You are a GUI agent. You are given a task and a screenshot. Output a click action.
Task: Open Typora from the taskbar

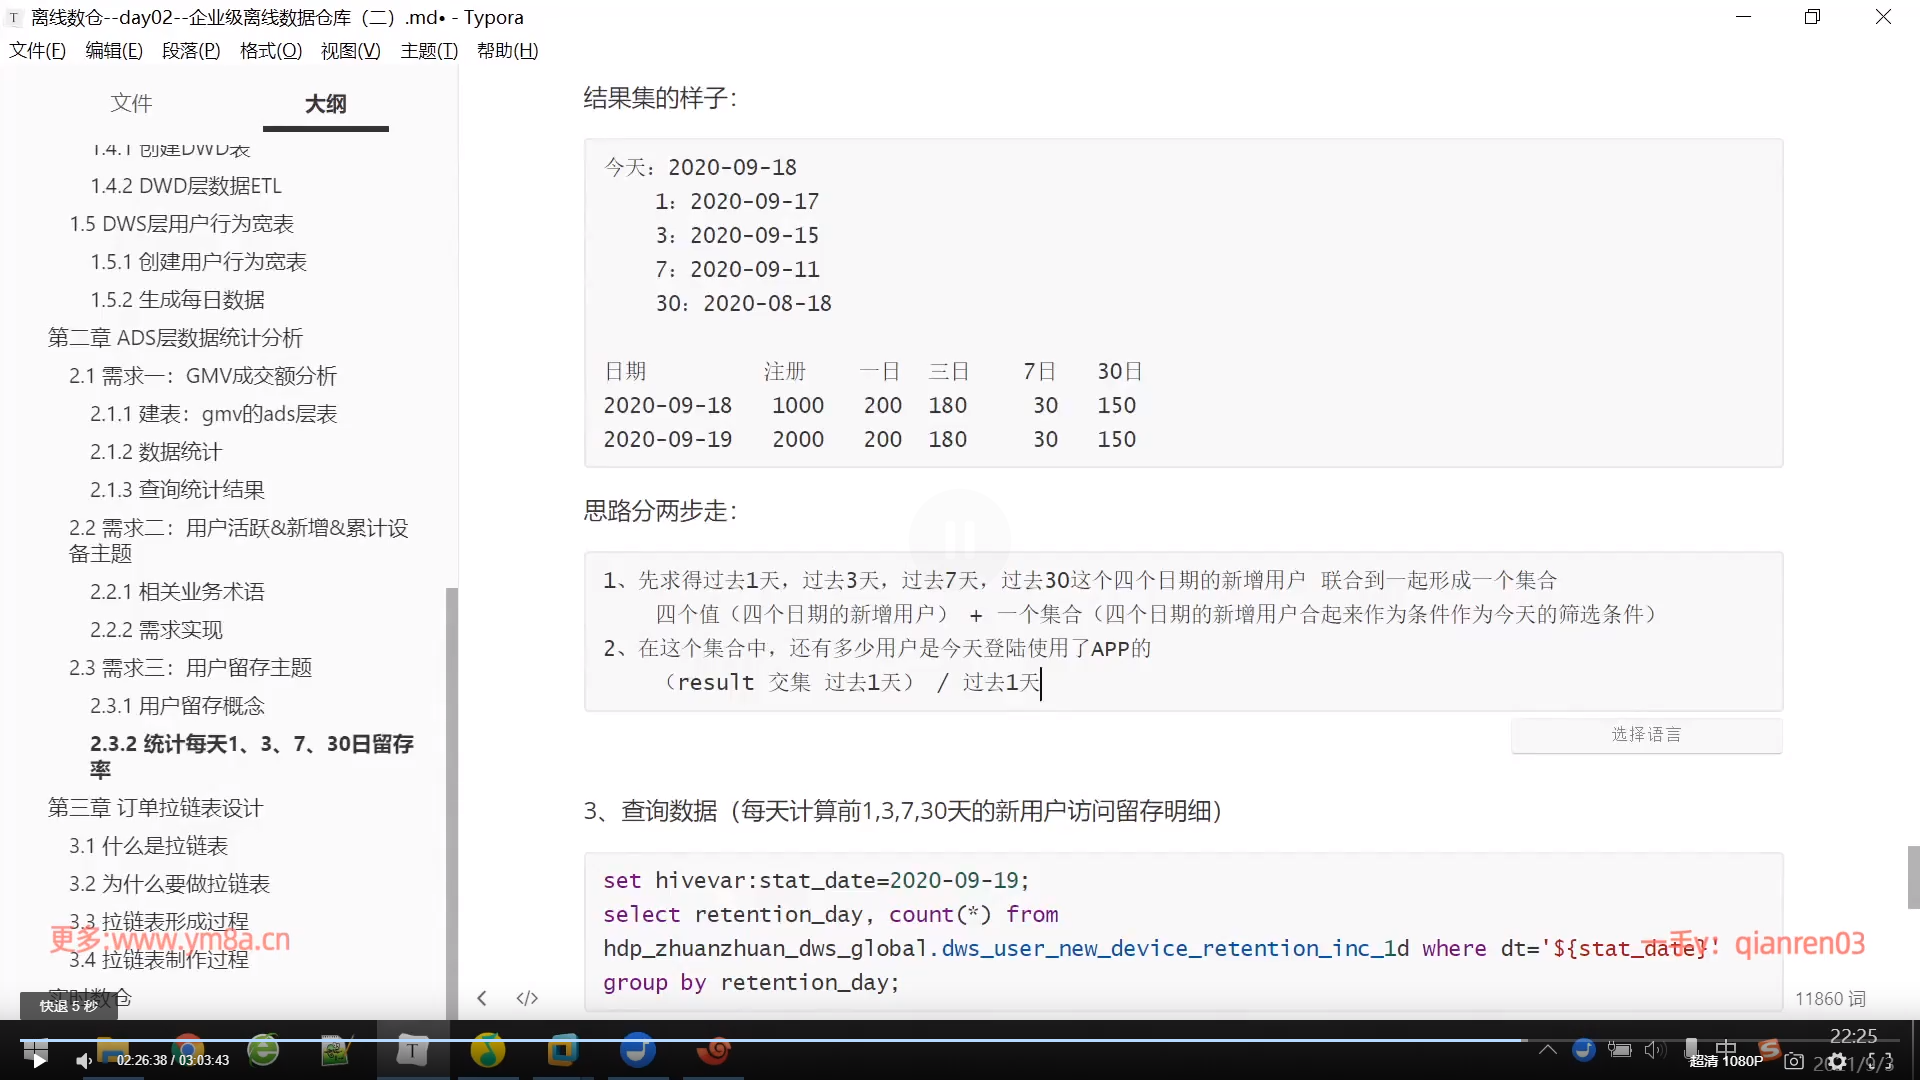coord(412,1050)
